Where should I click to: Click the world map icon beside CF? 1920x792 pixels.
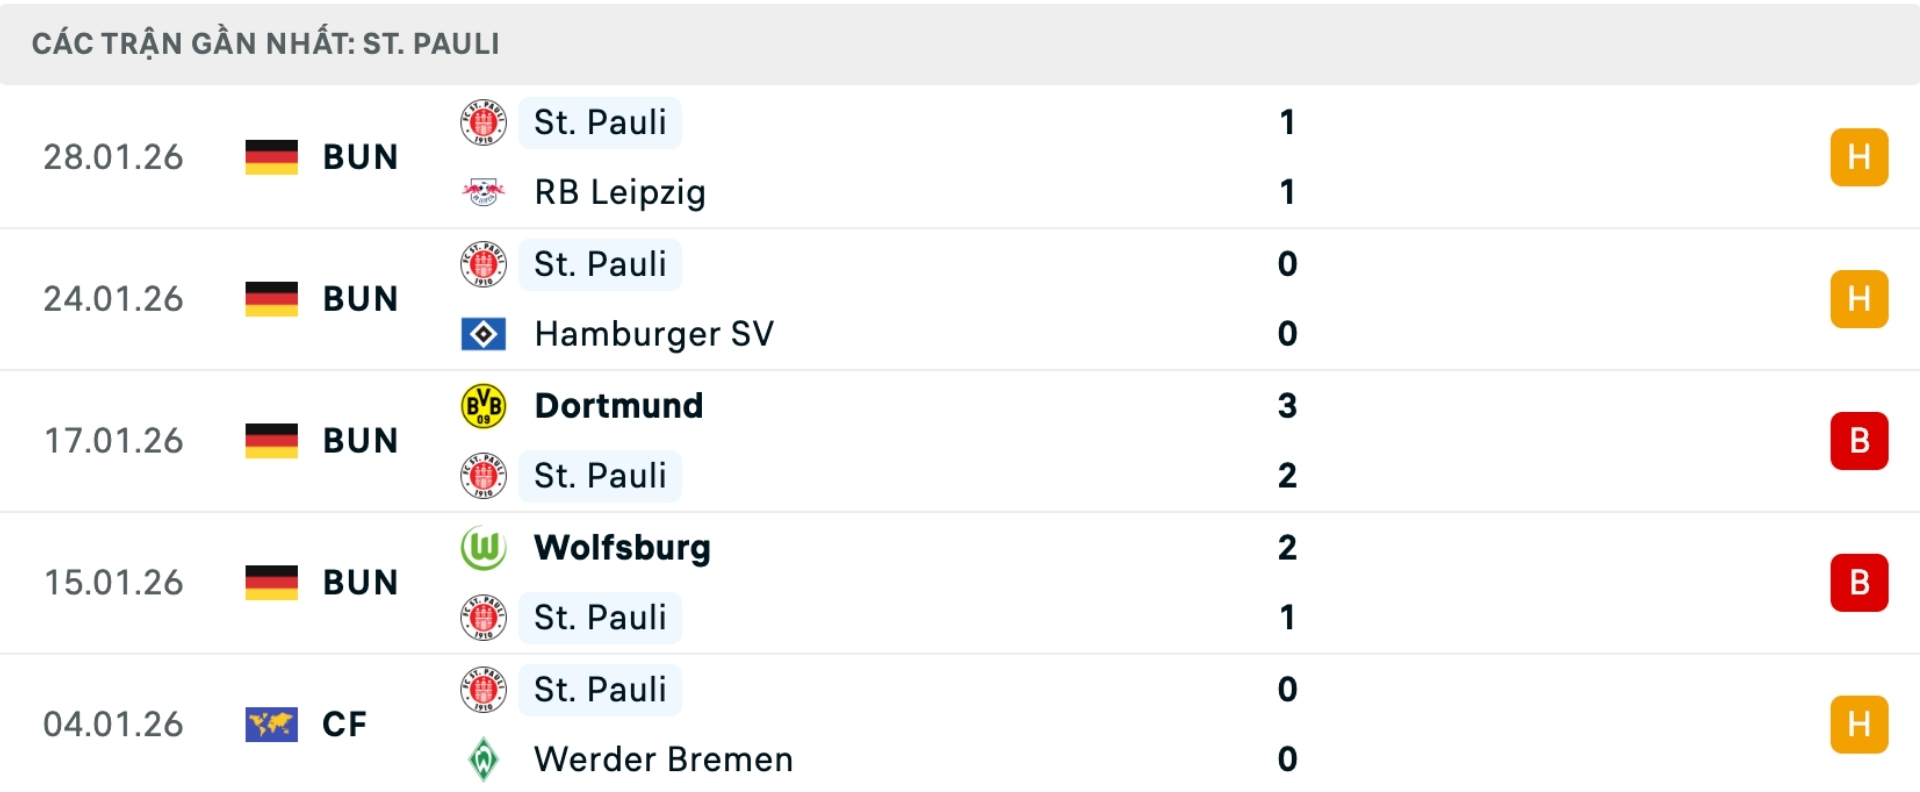pyautogui.click(x=270, y=725)
